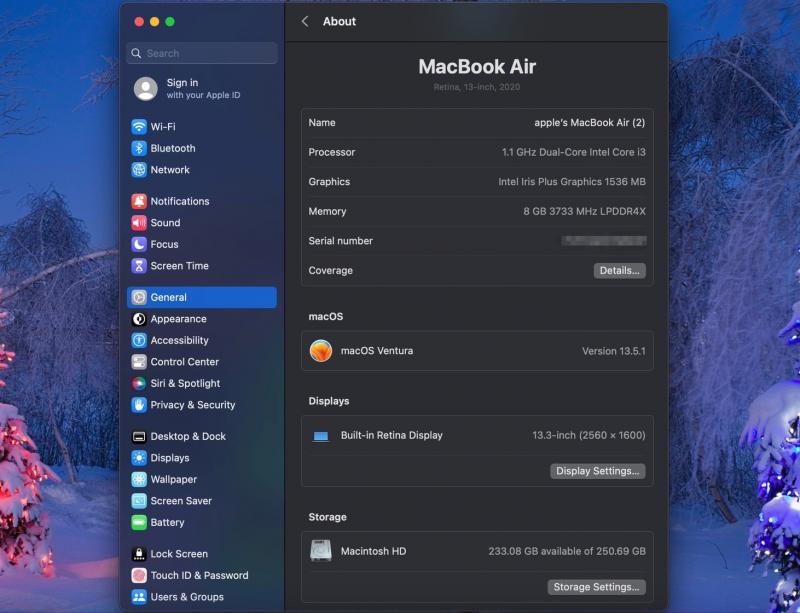Click the Apple ID avatar icon
Viewport: 800px width, 613px height.
pos(146,88)
